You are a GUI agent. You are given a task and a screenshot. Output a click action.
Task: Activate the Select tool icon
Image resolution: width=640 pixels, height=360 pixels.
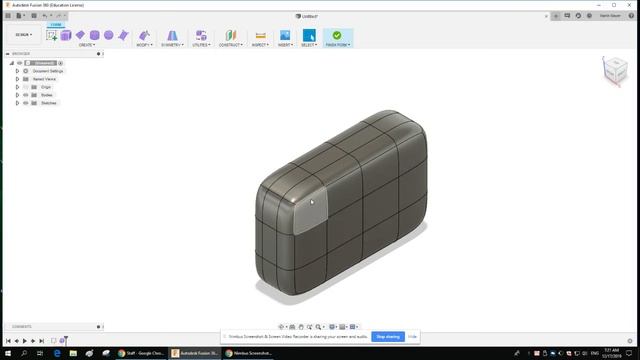tap(309, 36)
